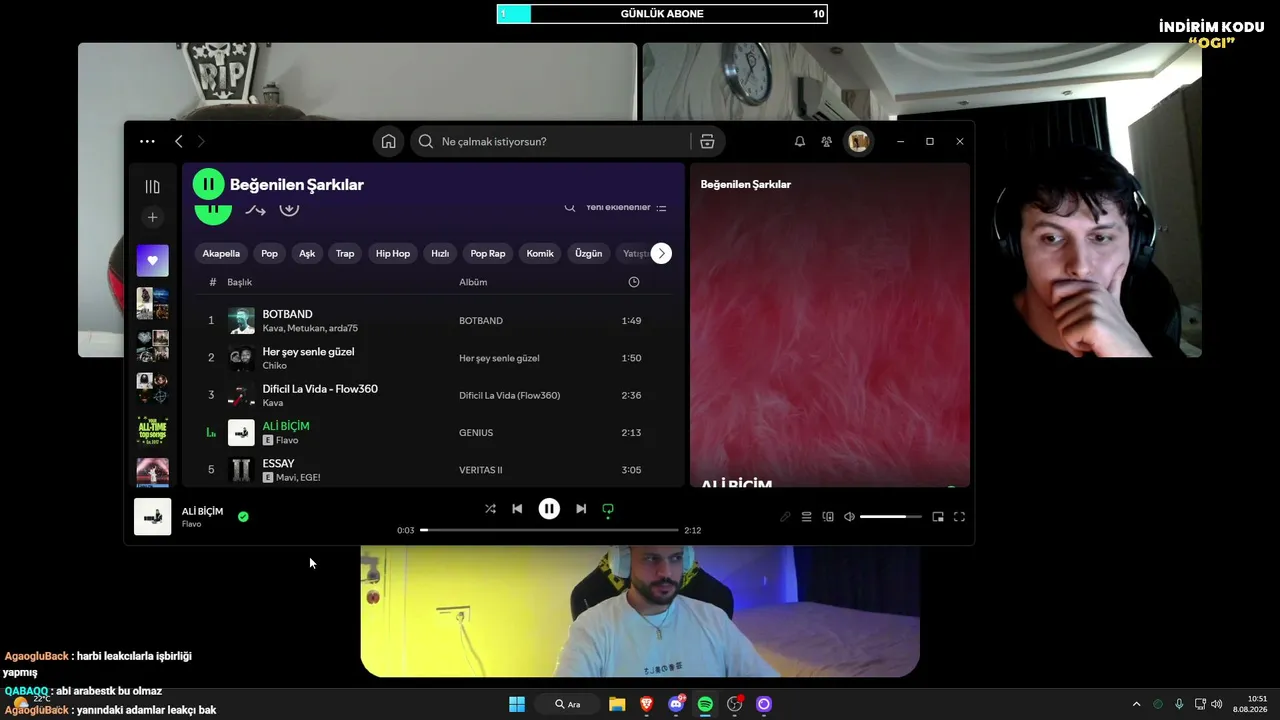This screenshot has width=1280, height=720.
Task: Select the Pop Rap filter chip
Action: (x=488, y=253)
